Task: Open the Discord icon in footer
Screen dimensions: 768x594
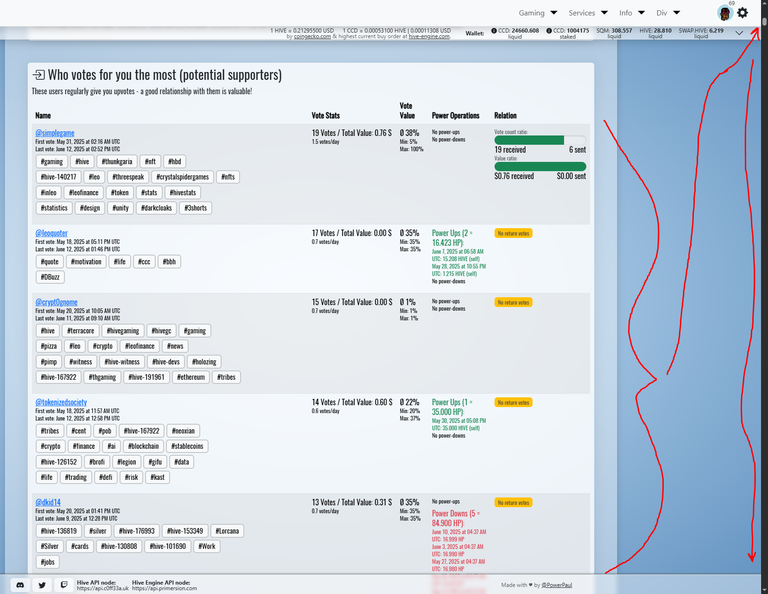Action: (20, 585)
